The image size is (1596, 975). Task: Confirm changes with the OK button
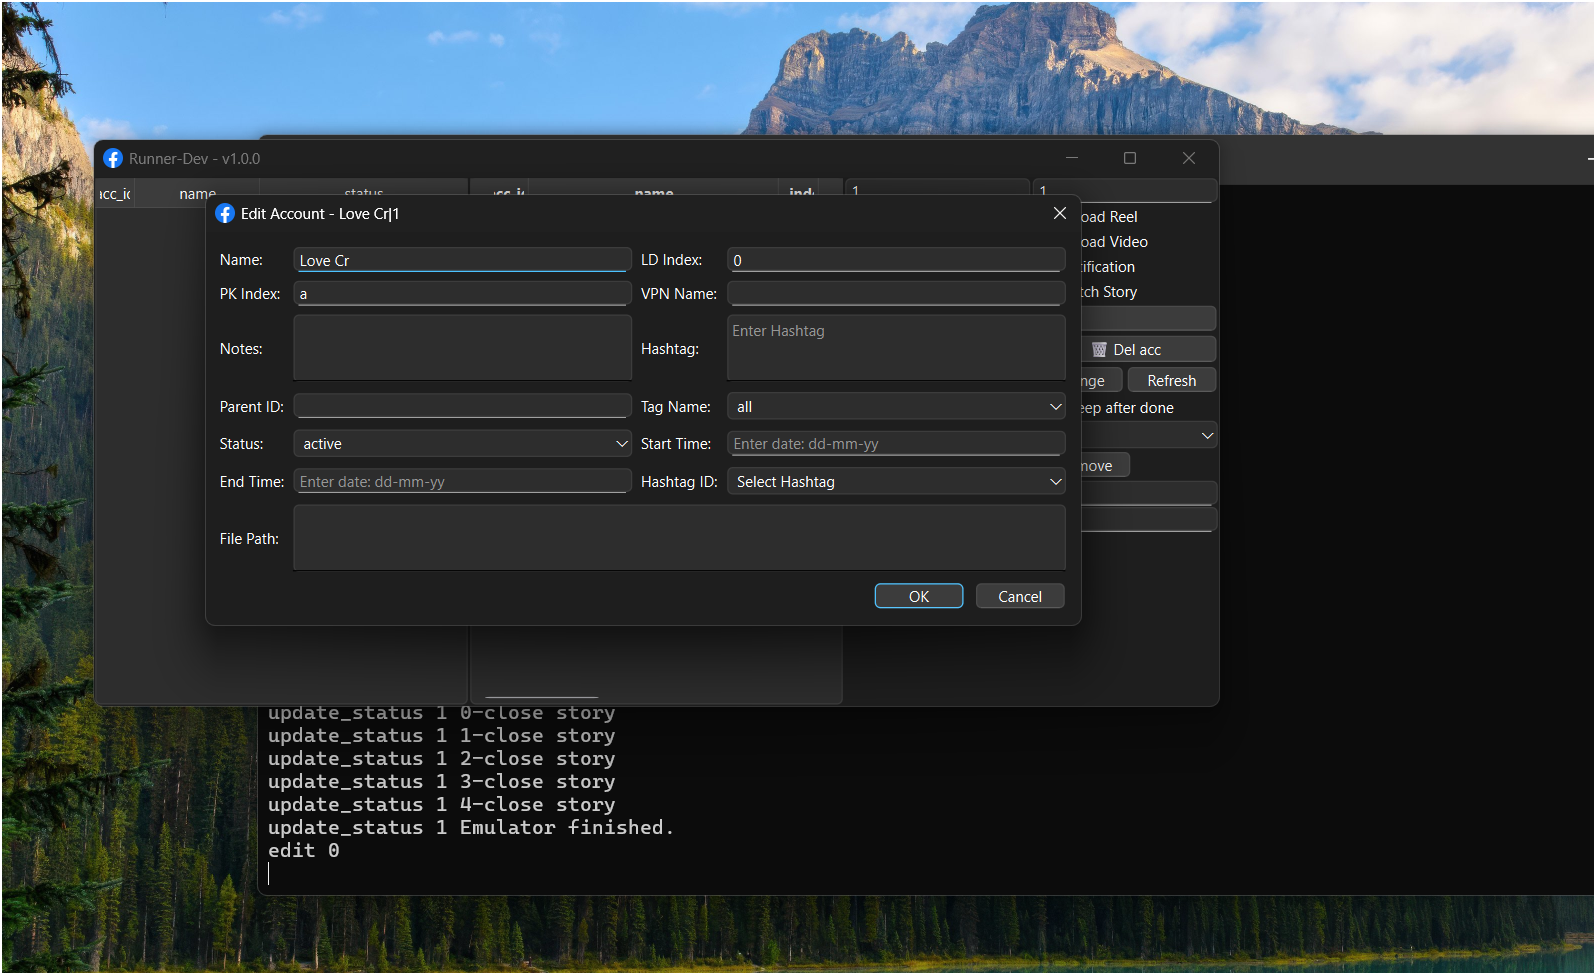(918, 596)
